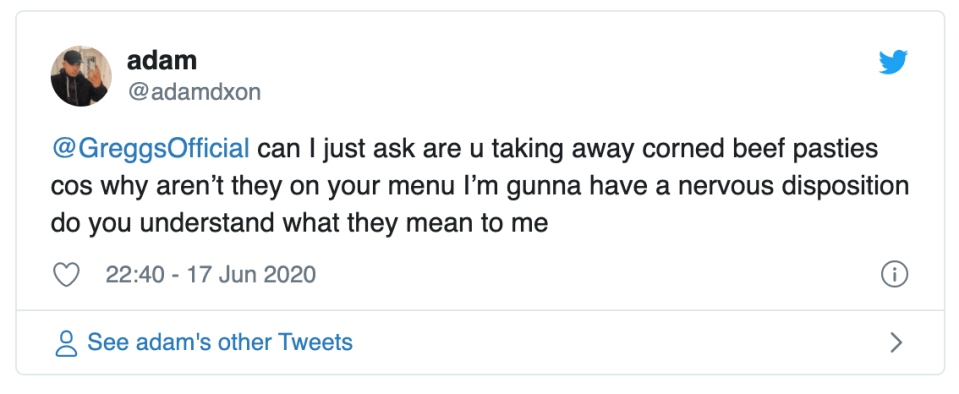
Task: Click the line do you understand what they mean to me
Action: (300, 223)
